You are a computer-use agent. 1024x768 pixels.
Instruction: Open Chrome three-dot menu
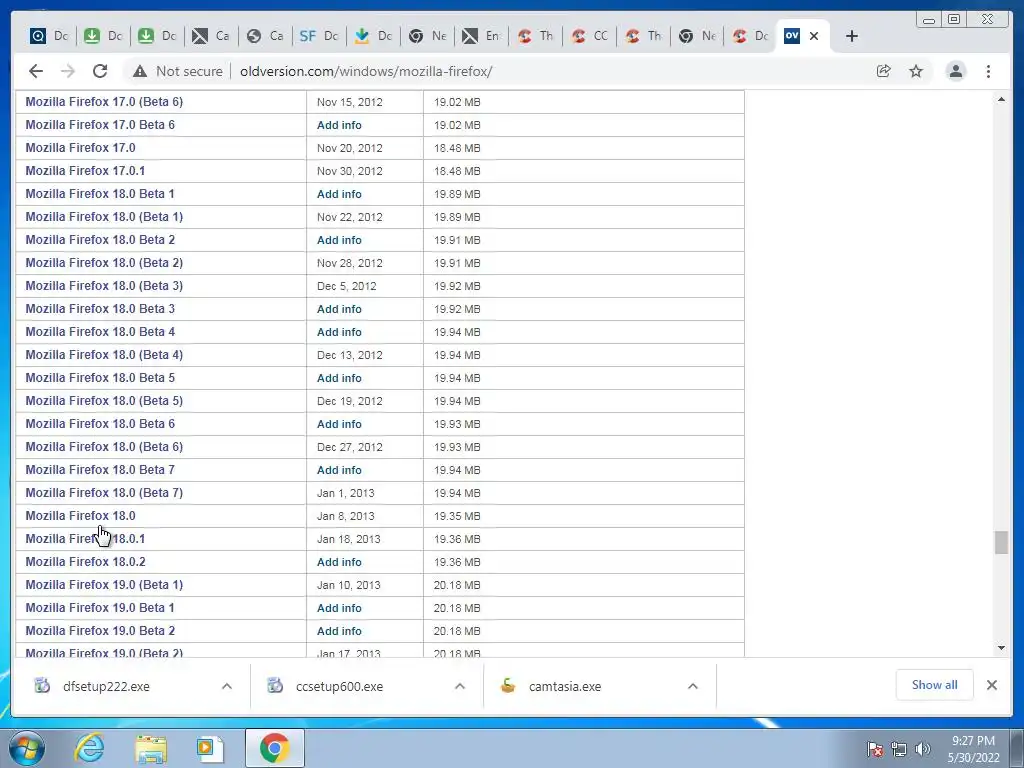988,71
